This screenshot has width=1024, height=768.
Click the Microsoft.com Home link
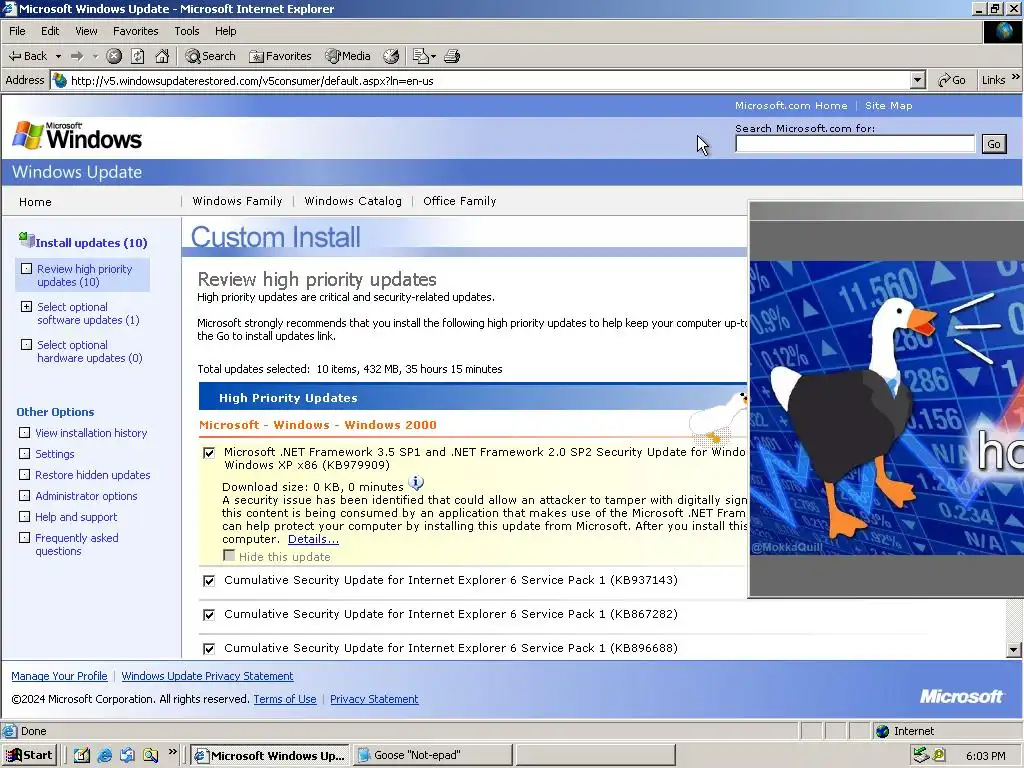click(791, 105)
